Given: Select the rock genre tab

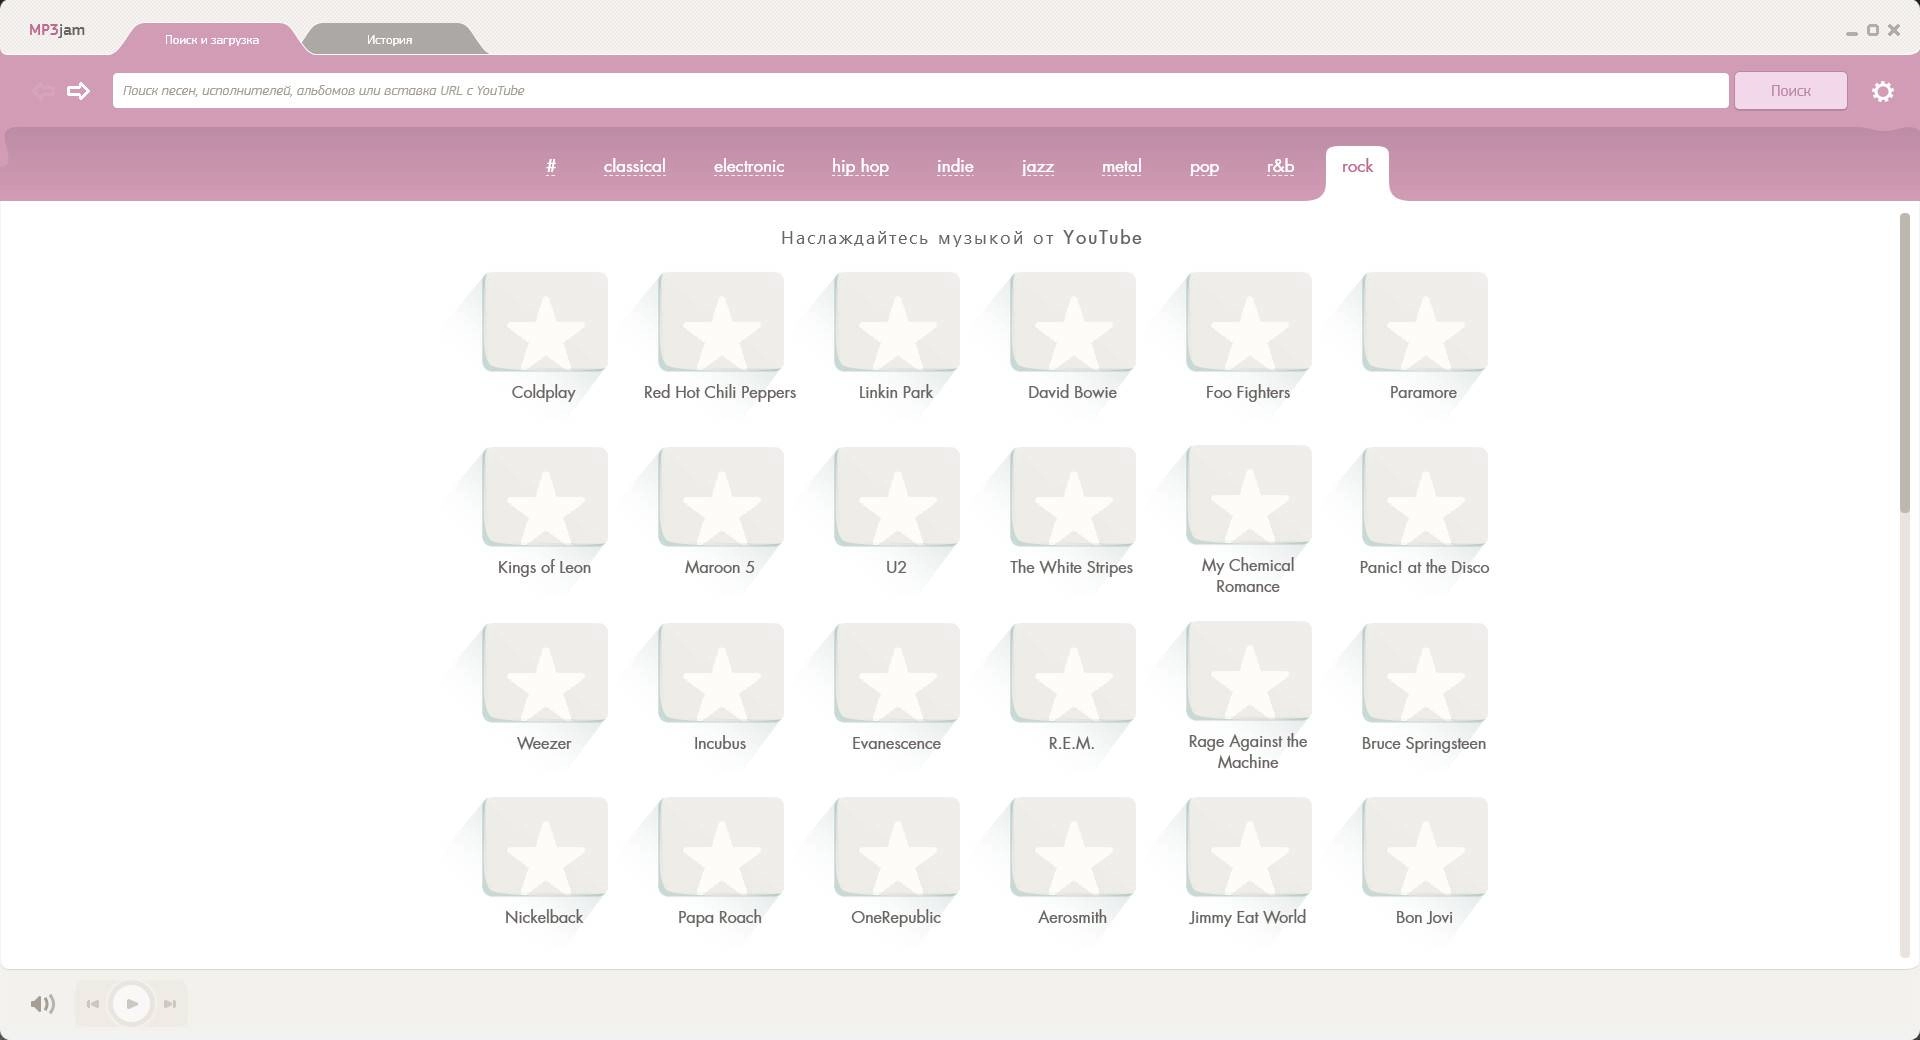Looking at the screenshot, I should (x=1357, y=167).
